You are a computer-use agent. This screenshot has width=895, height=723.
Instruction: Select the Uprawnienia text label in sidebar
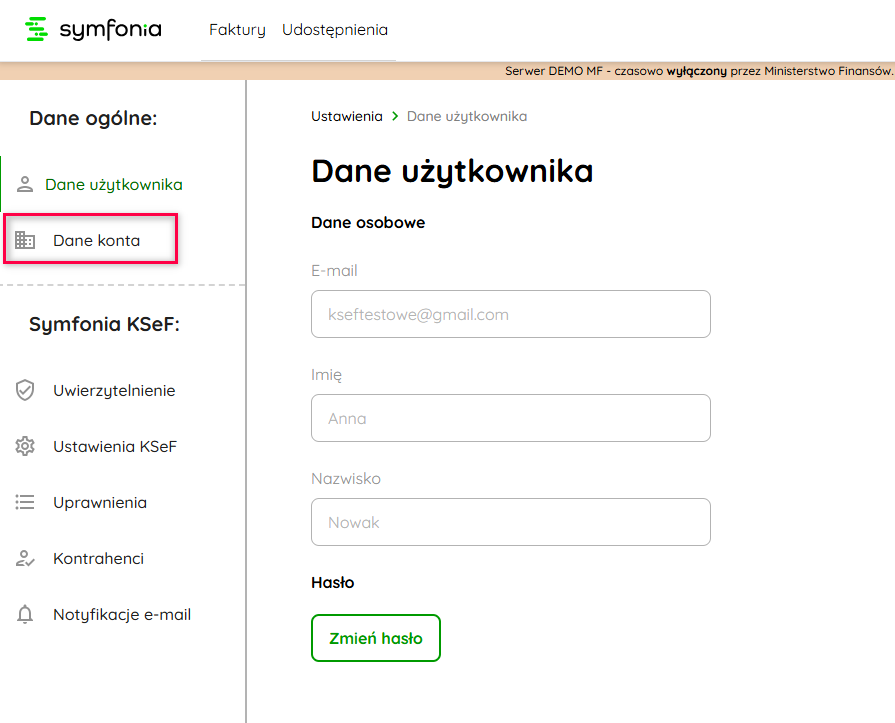point(100,503)
